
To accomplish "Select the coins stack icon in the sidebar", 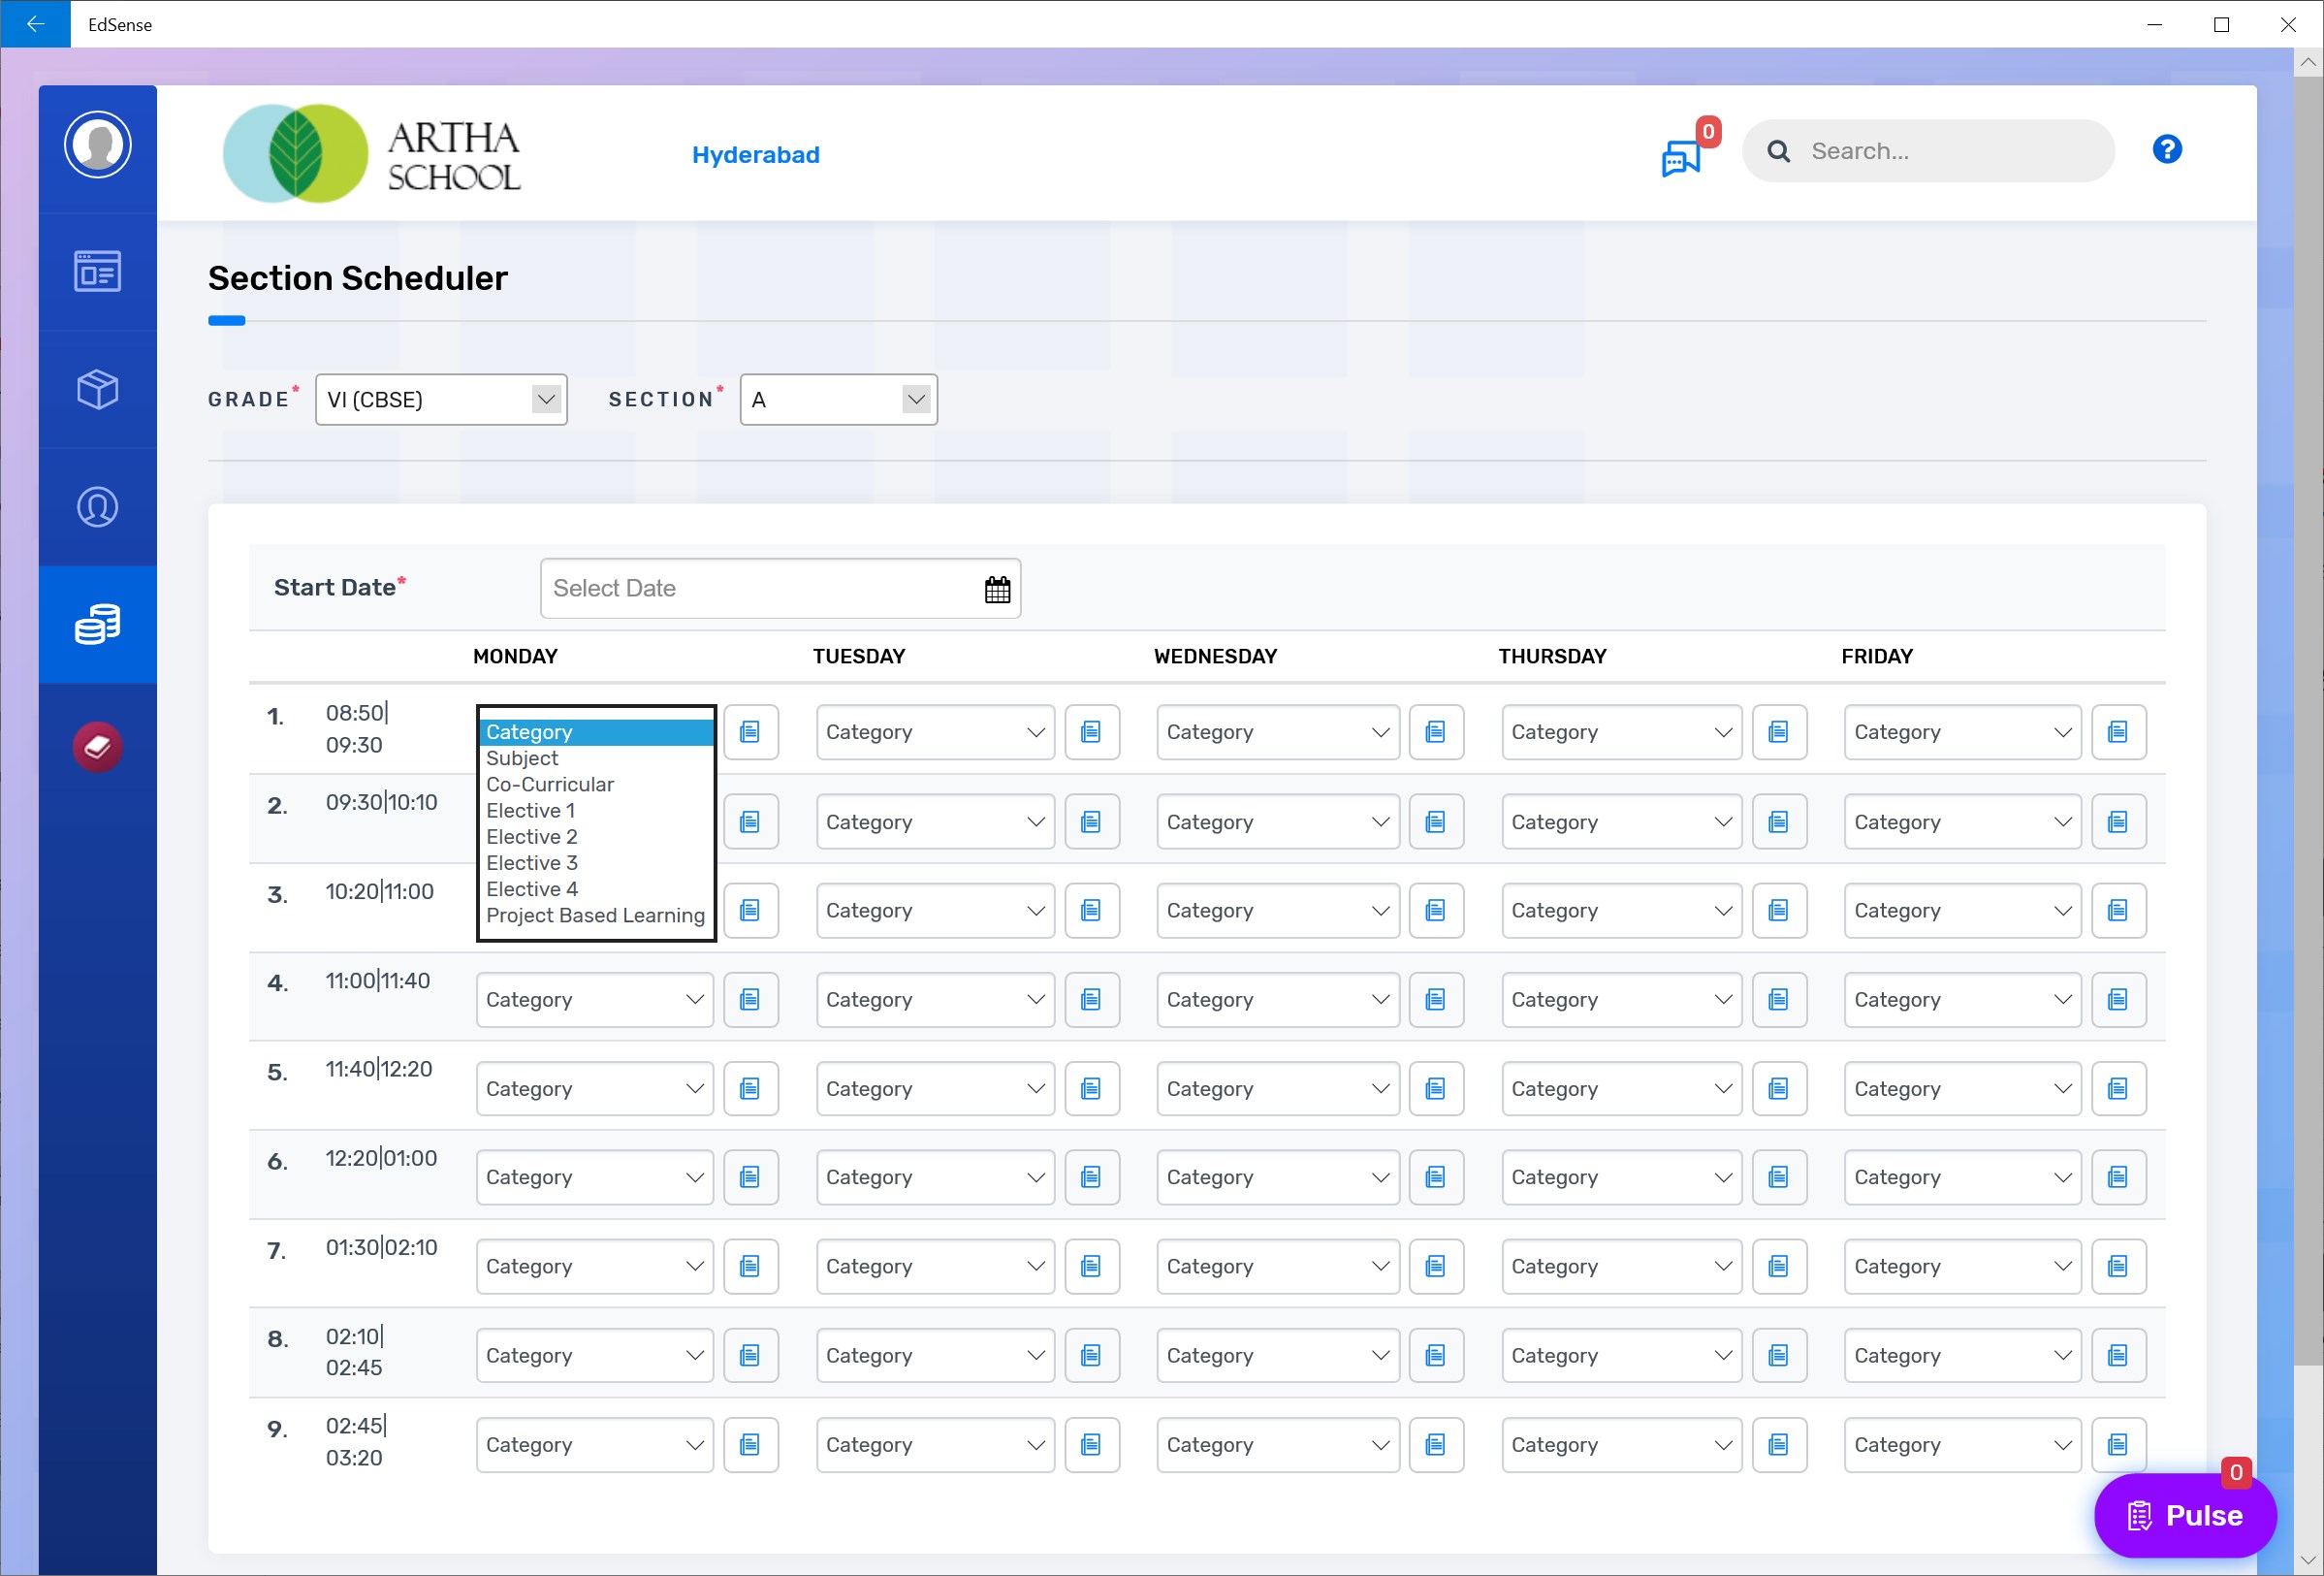I will click(x=97, y=624).
